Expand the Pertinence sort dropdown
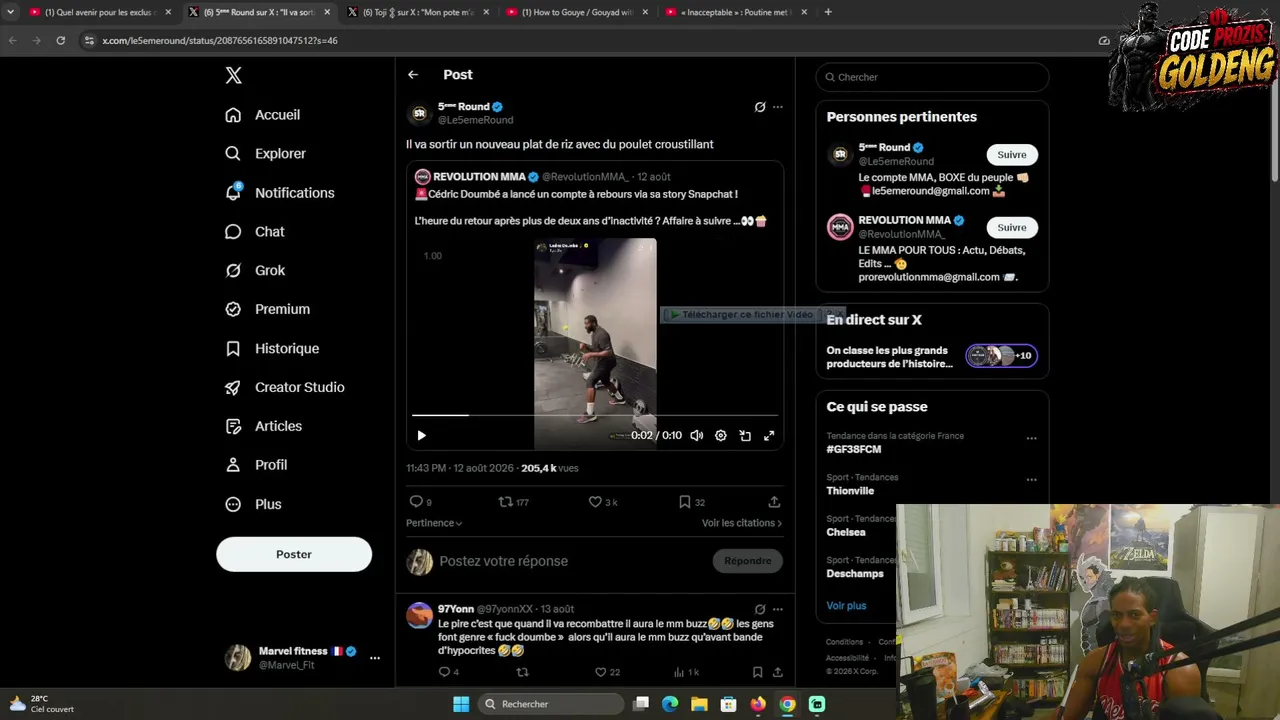Screen dimensions: 1280x720 pyautogui.click(x=434, y=523)
